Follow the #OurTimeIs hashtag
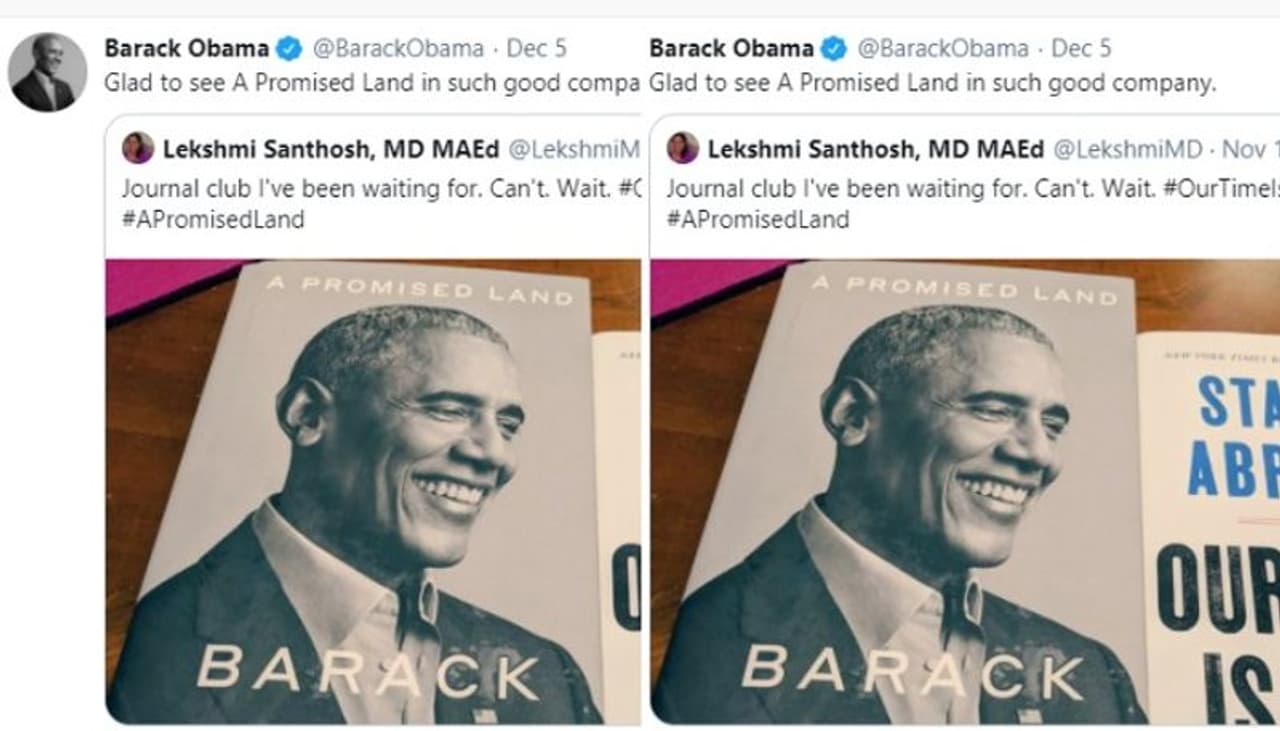The image size is (1280, 731). (x=1220, y=188)
